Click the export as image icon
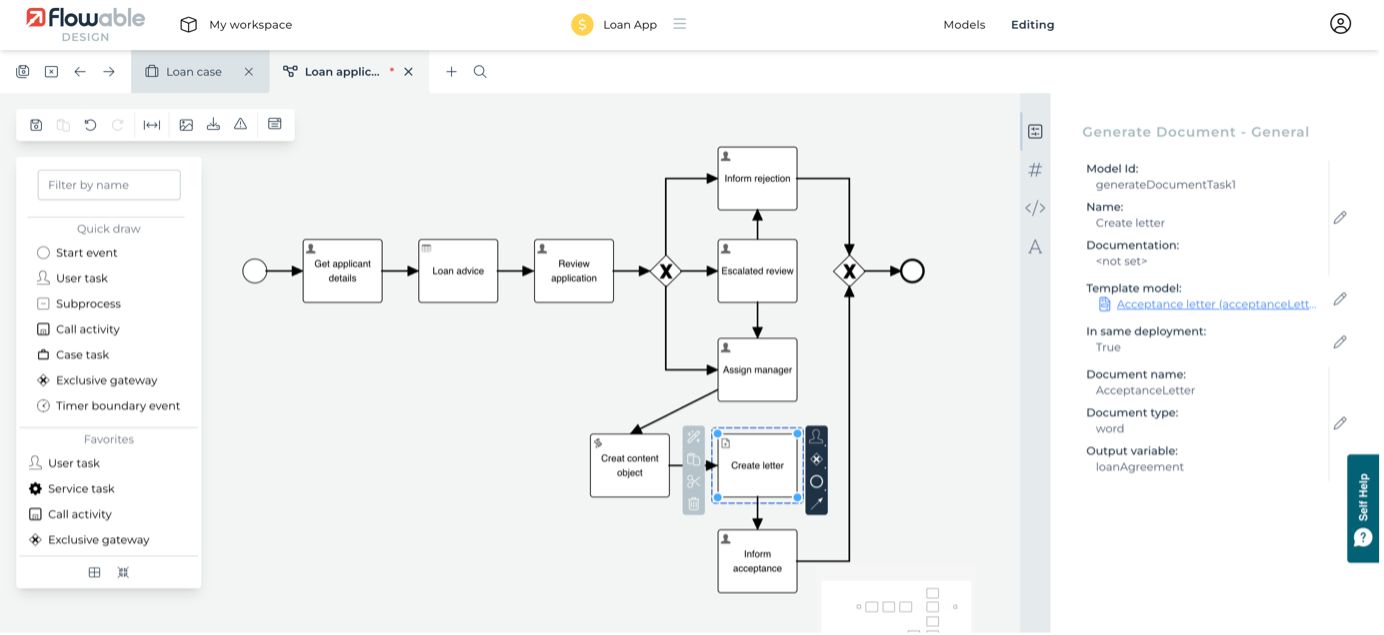 (x=186, y=125)
